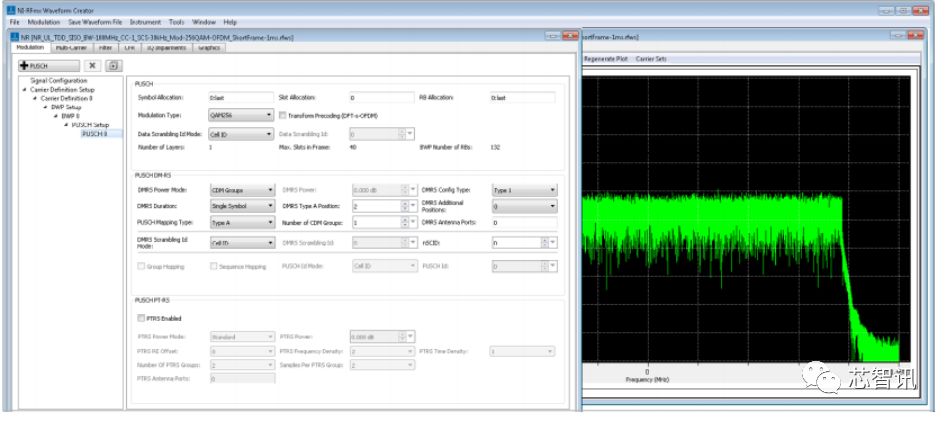This screenshot has width=947, height=421.
Task: Open the Instrument menu
Action: [146, 22]
